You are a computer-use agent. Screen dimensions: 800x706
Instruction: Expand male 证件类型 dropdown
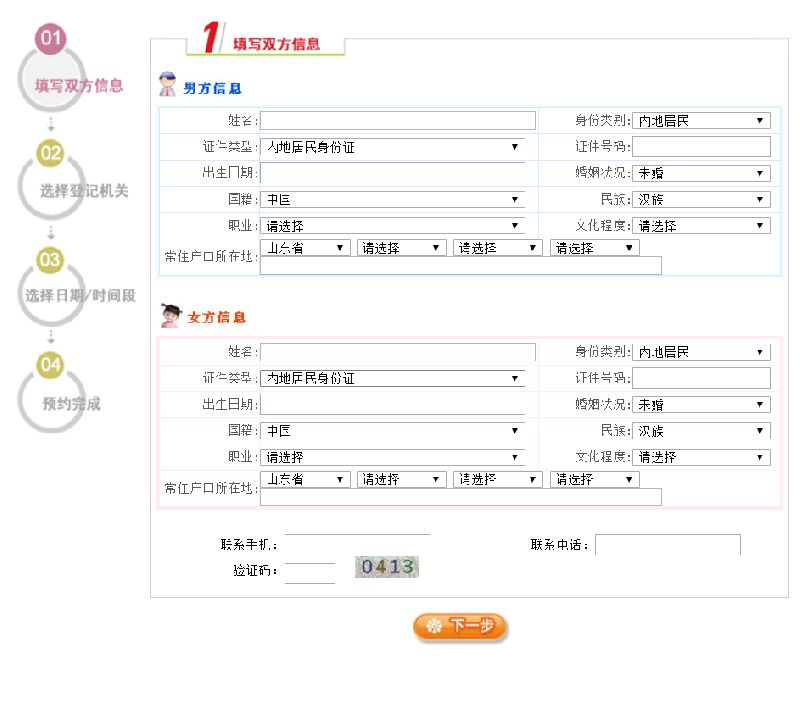(392, 147)
